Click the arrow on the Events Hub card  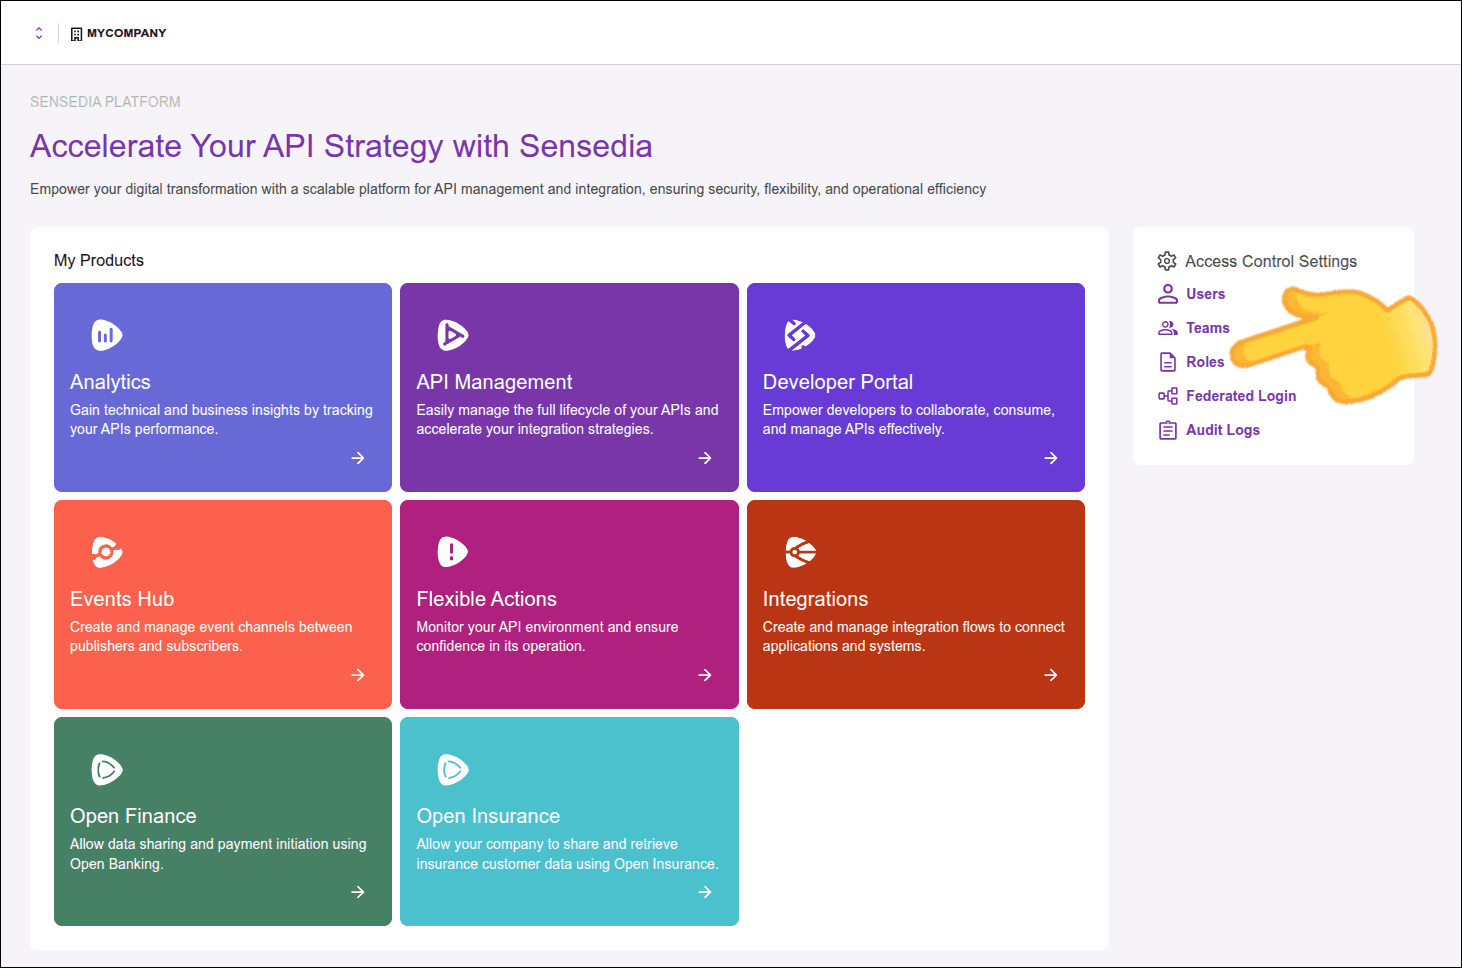tap(358, 675)
